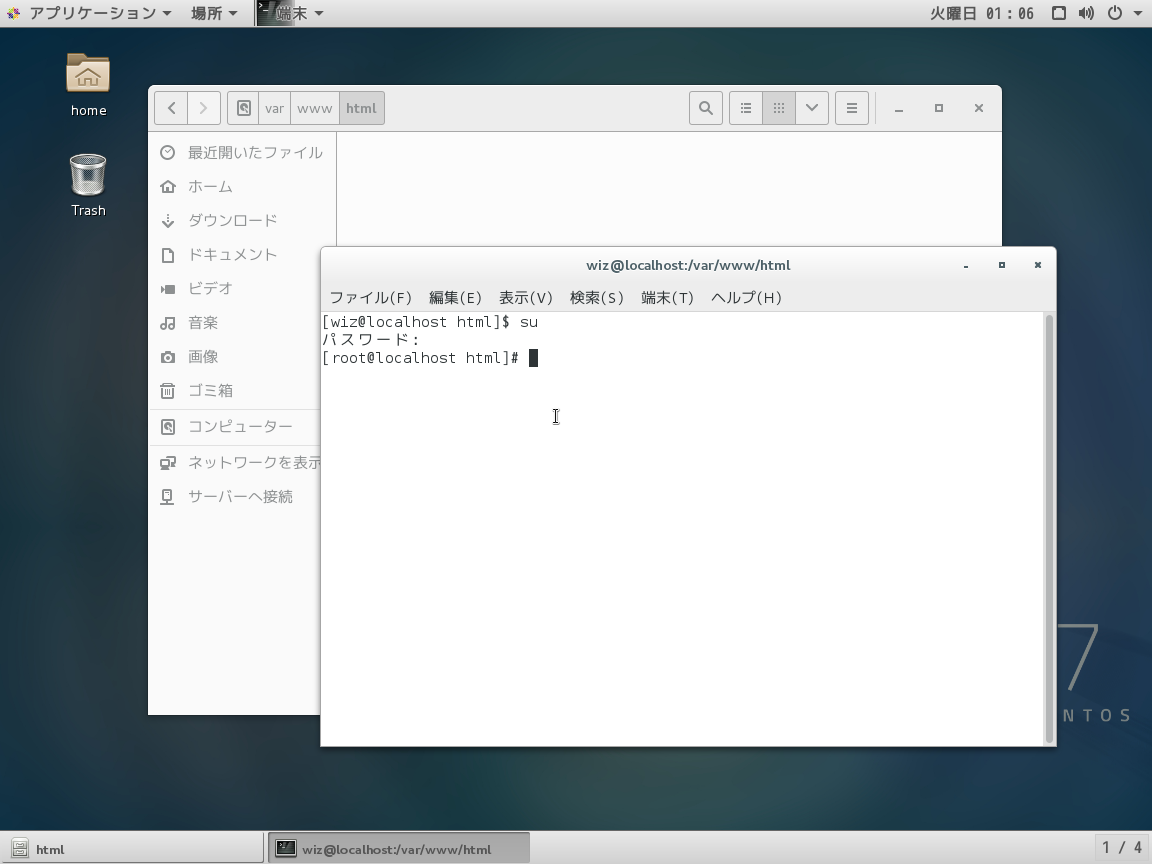Switch to wiz@localhost terminal taskbar button
The image size is (1152, 864).
point(399,849)
